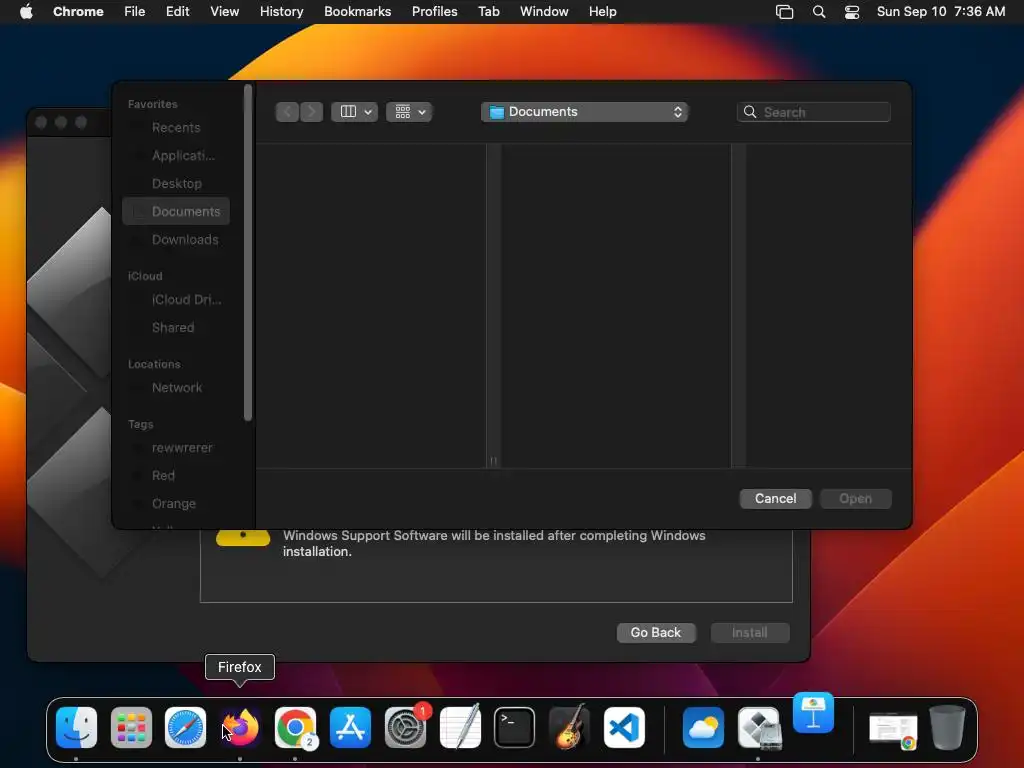1024x768 pixels.
Task: Select Documents in the sidebar
Action: (176, 212)
